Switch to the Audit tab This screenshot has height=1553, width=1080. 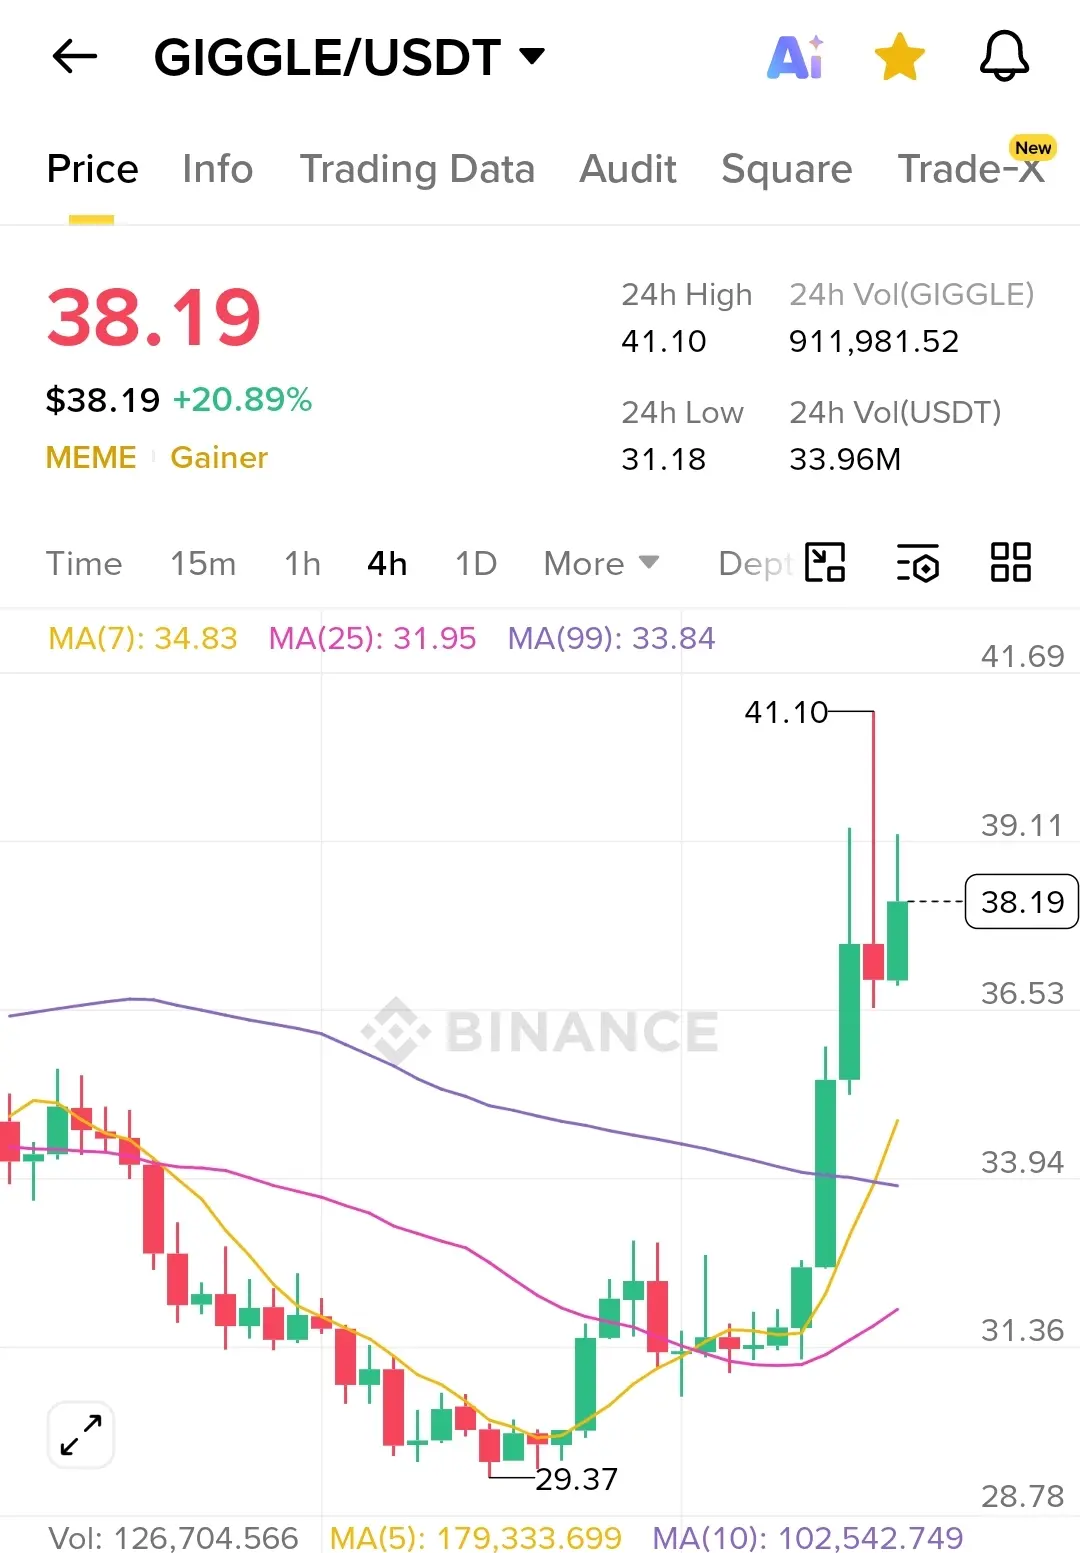coord(628,169)
